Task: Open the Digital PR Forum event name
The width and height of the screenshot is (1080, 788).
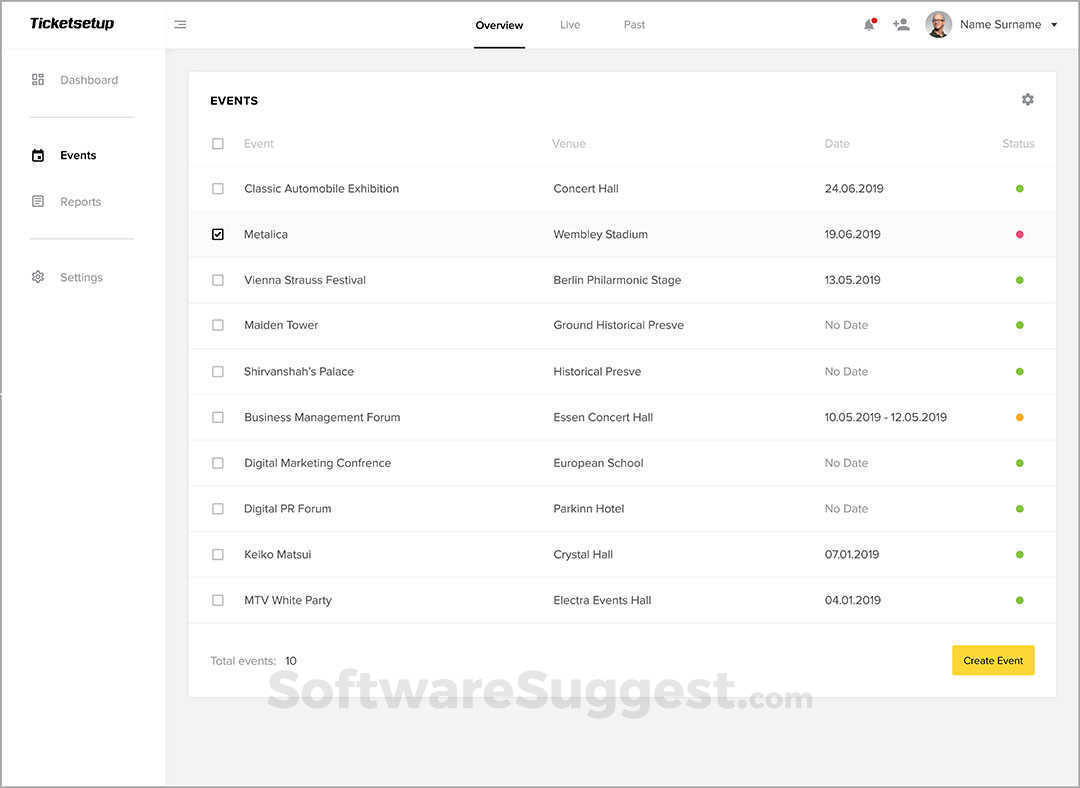Action: click(287, 509)
